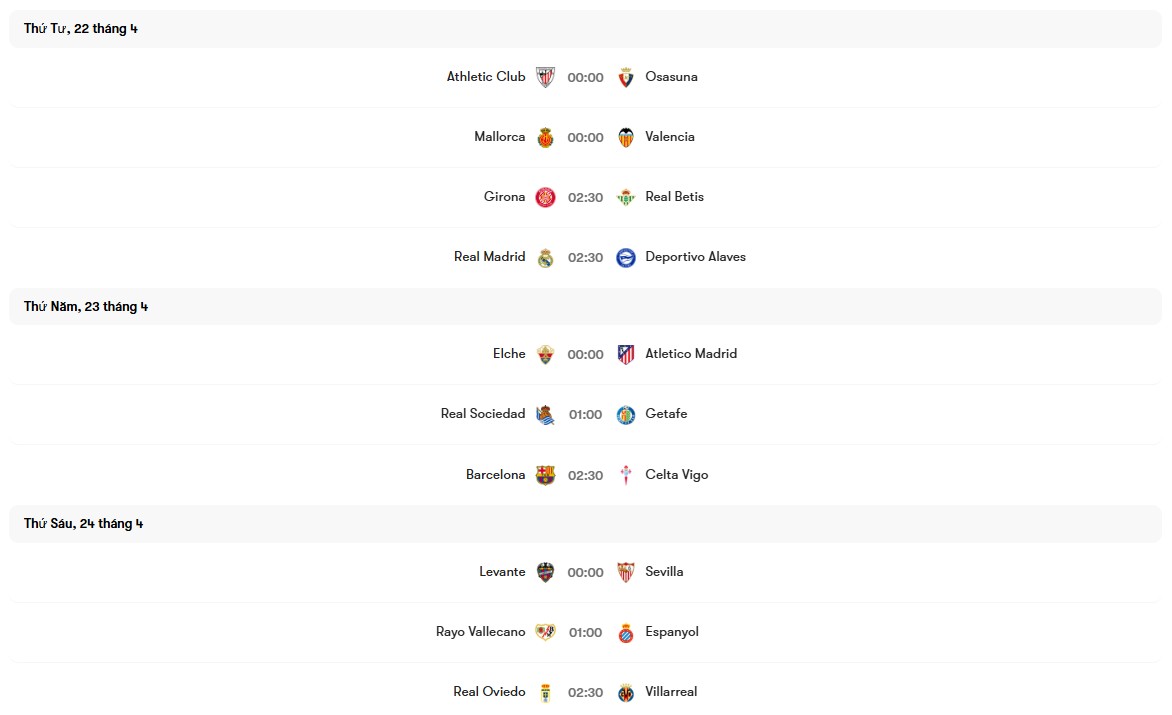This screenshot has width=1172, height=715.
Task: Select the Real Sociedad team name
Action: (x=482, y=414)
